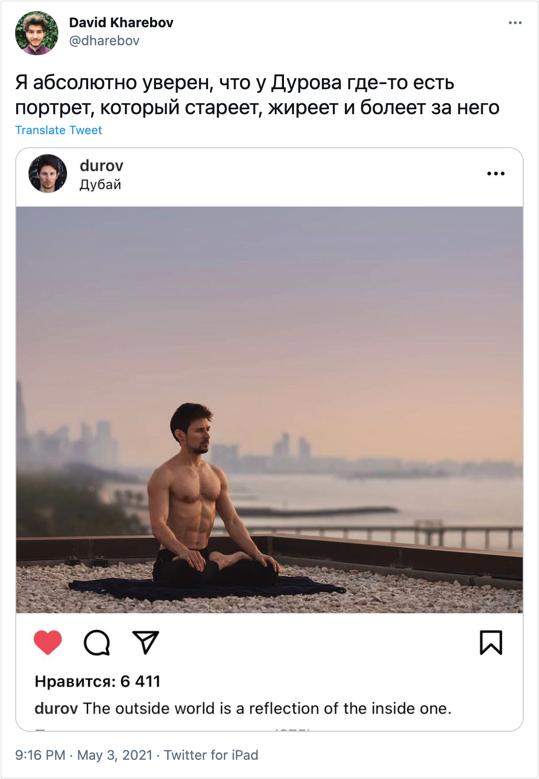This screenshot has height=779, width=539.
Task: Save the post with the bookmark icon
Action: pos(491,642)
